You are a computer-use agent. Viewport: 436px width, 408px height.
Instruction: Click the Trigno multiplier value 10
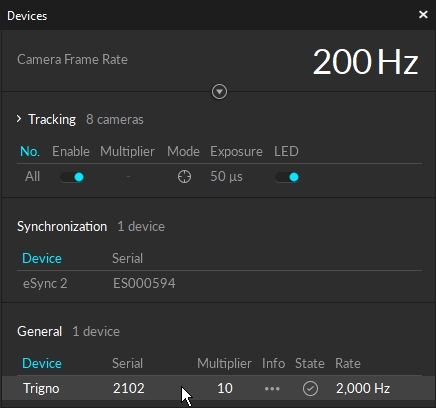click(225, 388)
